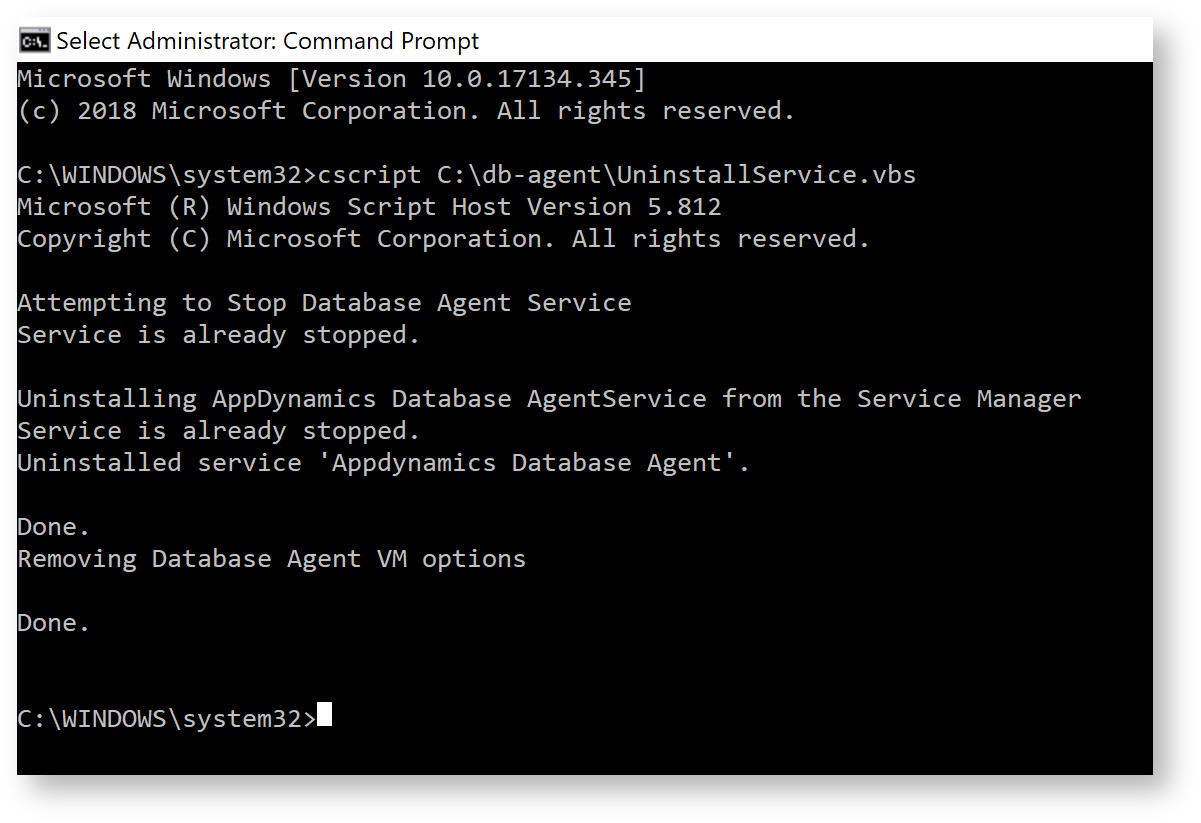Click the first 'Done.' output line
This screenshot has height=823, width=1201.
click(54, 527)
